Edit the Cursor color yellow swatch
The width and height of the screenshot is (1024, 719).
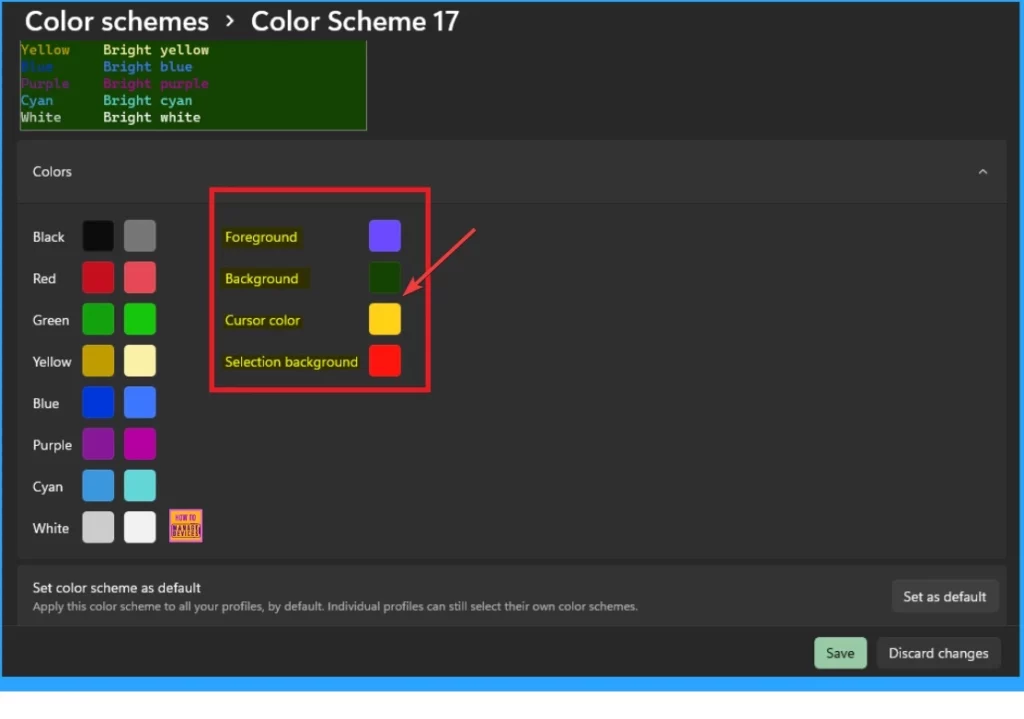[385, 319]
